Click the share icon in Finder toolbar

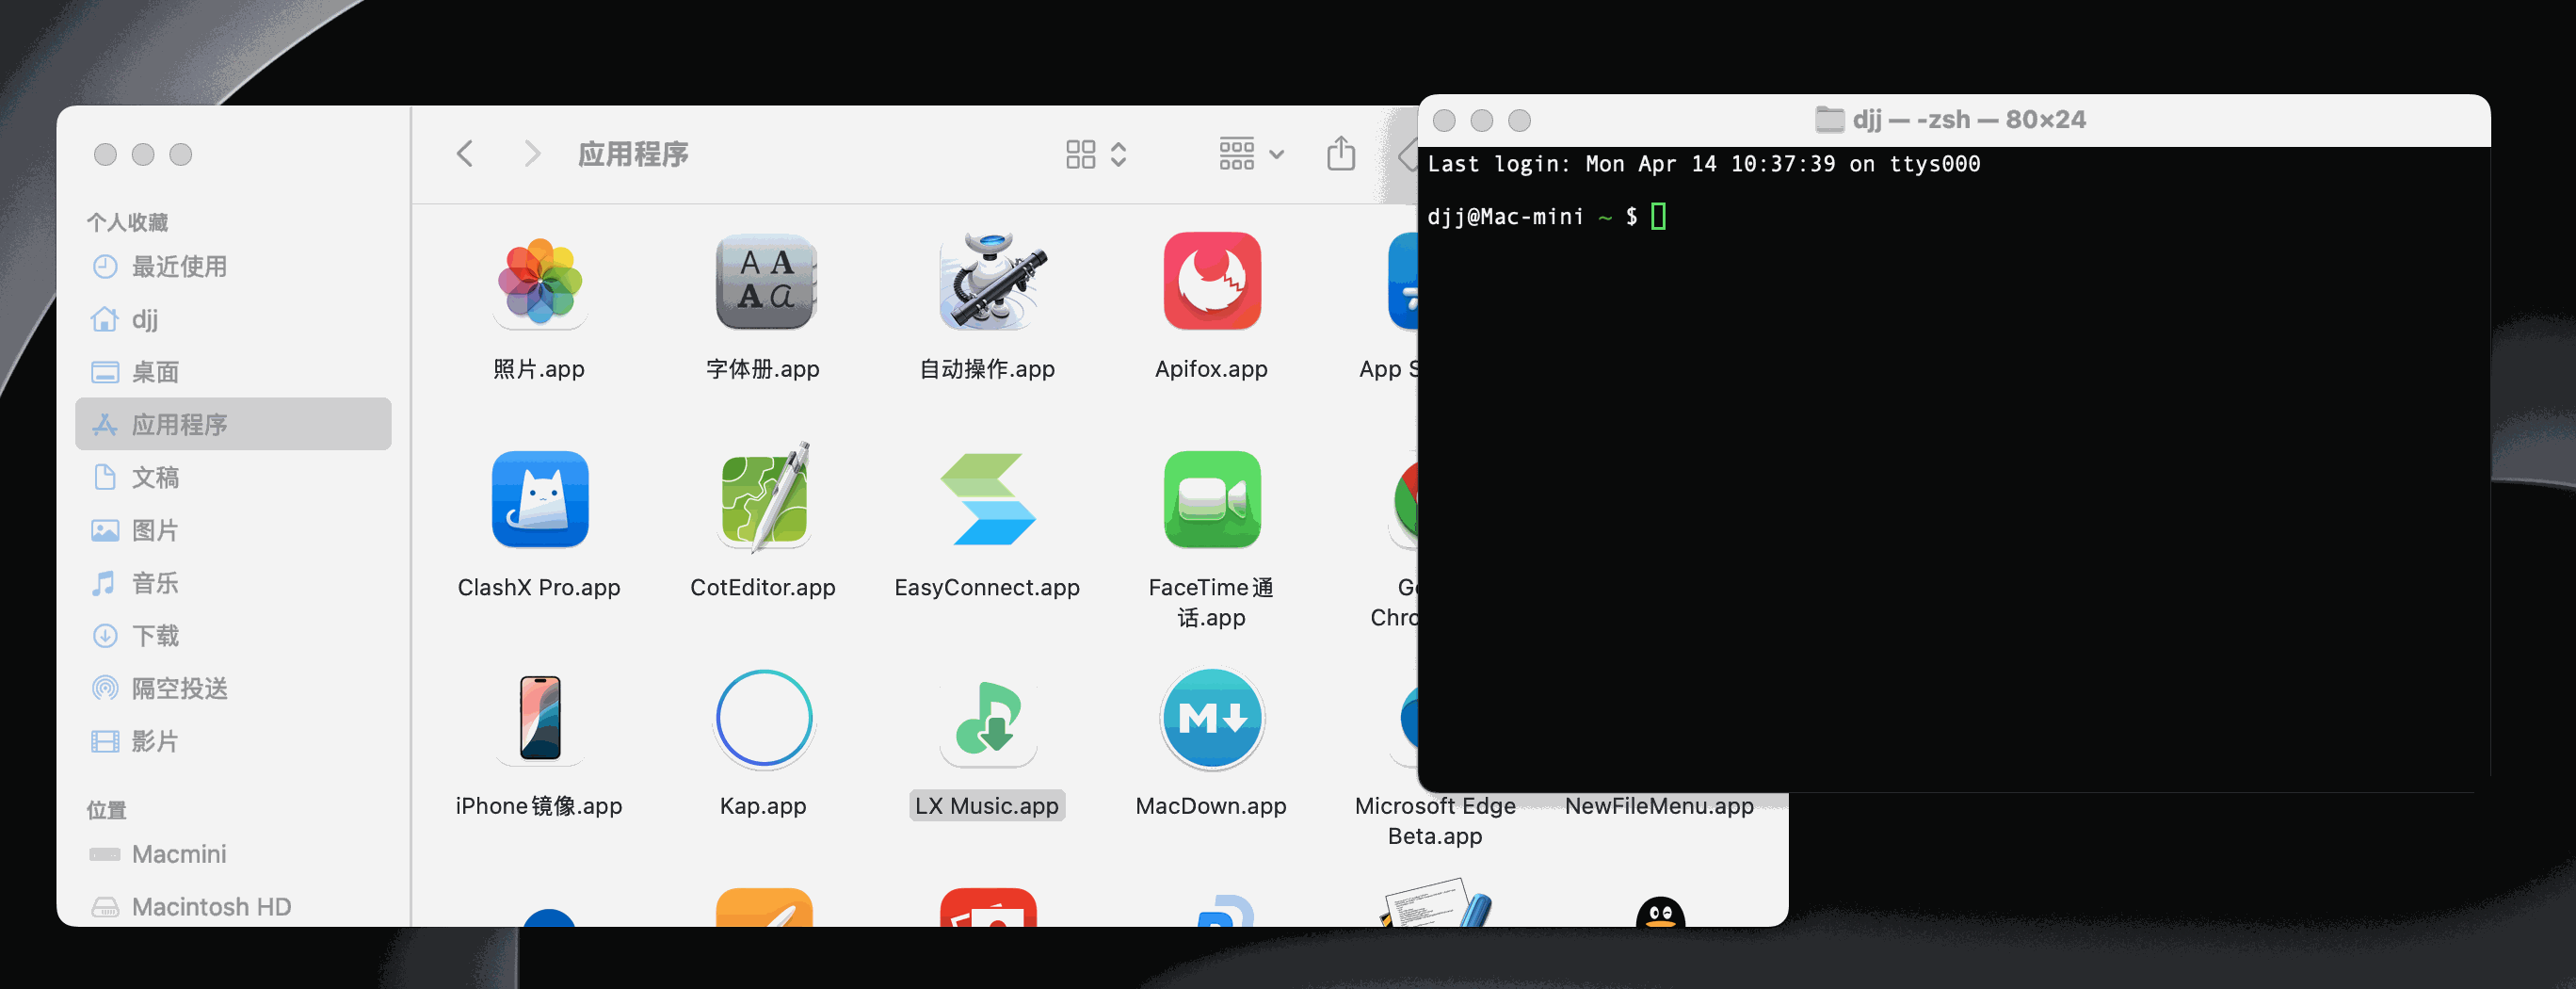coord(1341,154)
